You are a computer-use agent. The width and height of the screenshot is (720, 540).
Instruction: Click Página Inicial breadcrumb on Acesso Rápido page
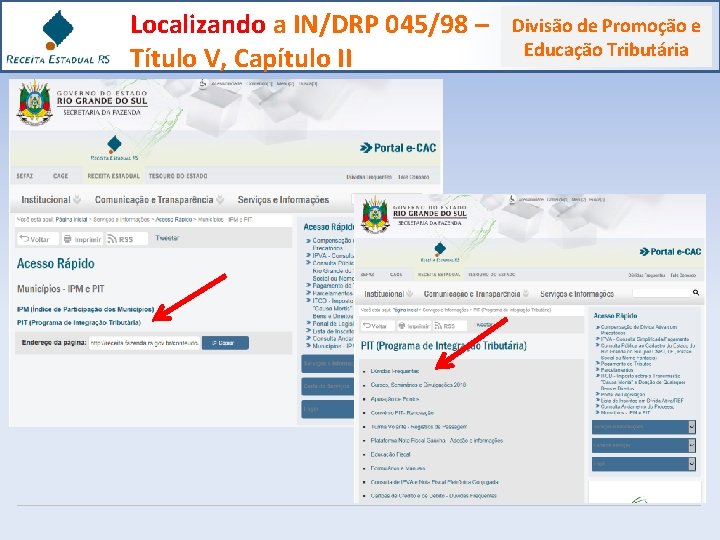(x=71, y=219)
